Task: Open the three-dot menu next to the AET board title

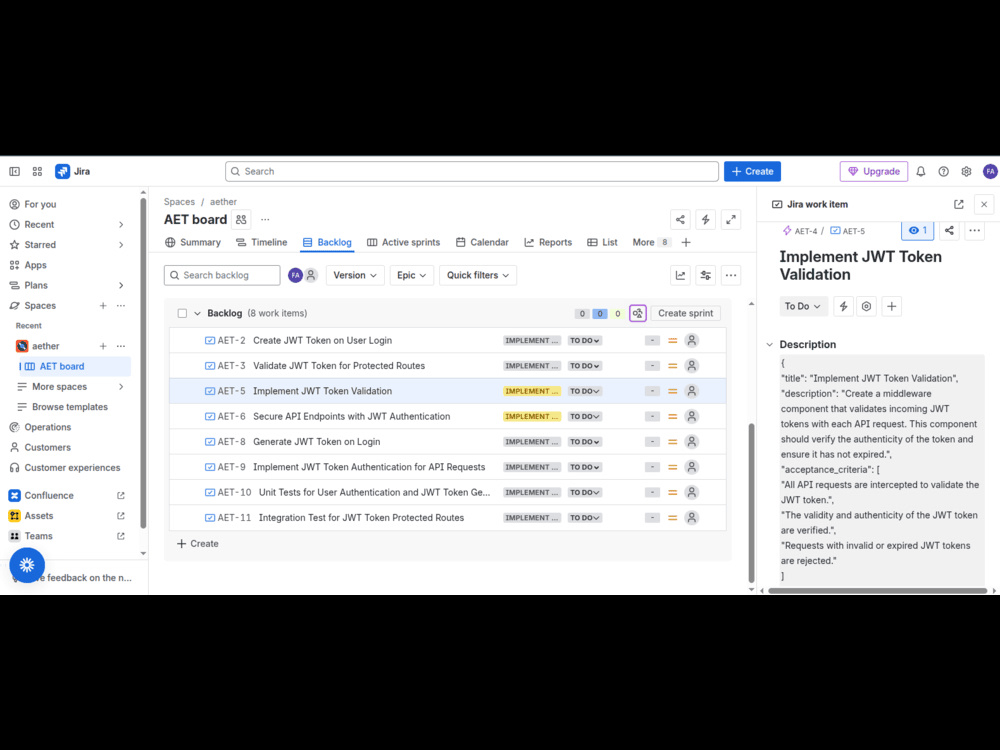Action: click(x=265, y=219)
